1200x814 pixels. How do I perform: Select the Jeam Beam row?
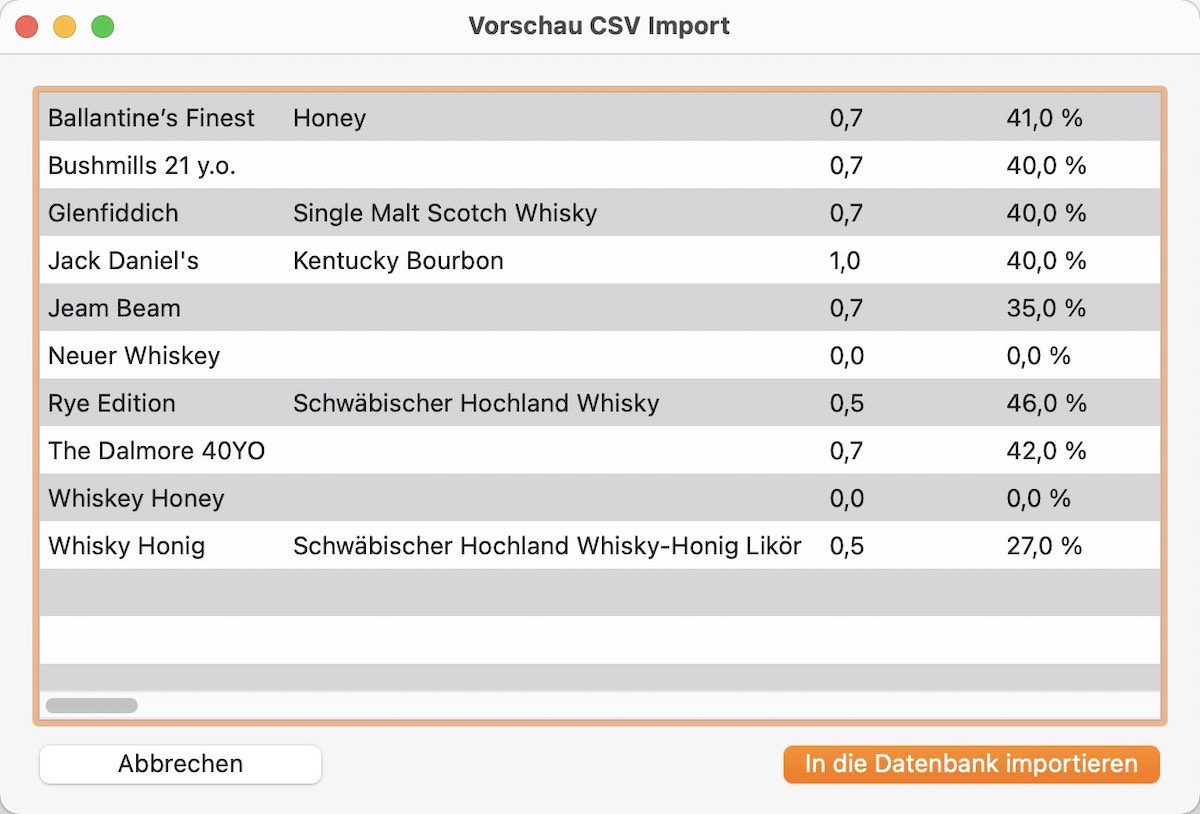600,308
